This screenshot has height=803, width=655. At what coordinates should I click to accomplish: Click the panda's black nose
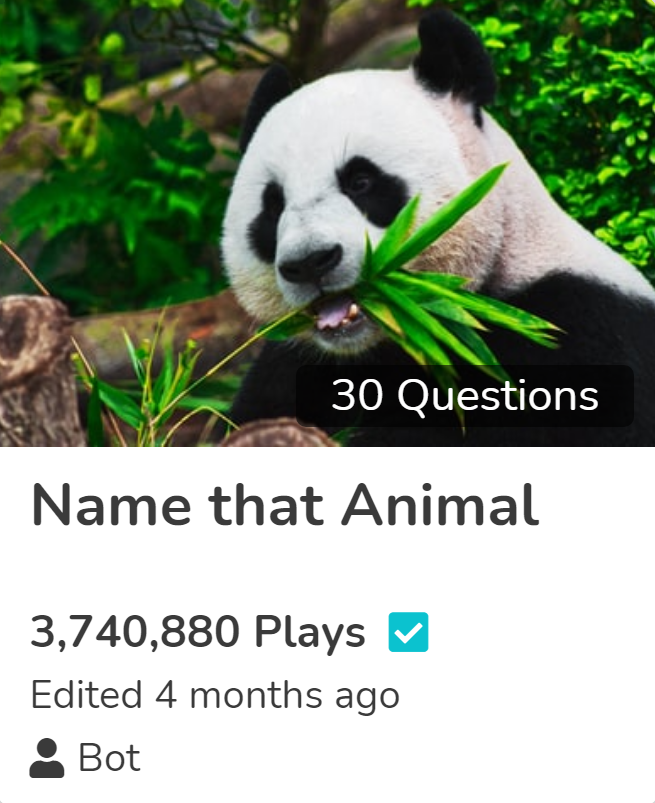[310, 263]
